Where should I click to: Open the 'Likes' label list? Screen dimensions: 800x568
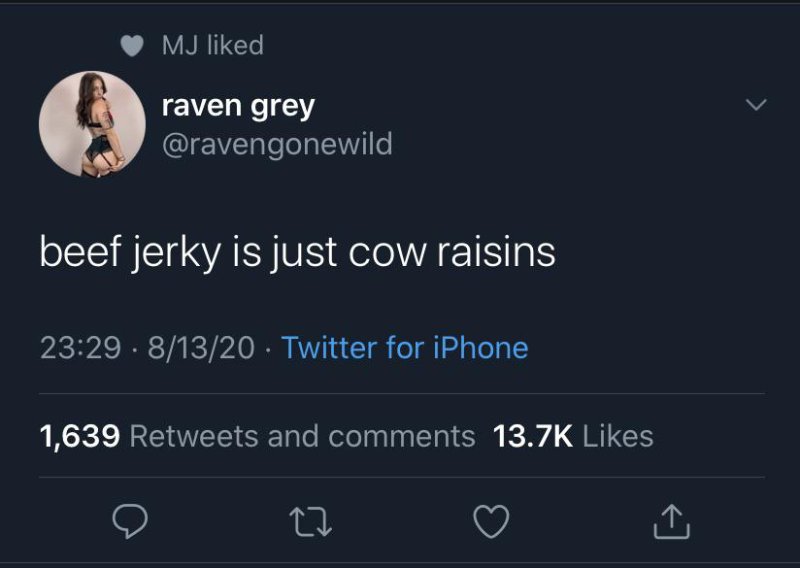[x=617, y=436]
